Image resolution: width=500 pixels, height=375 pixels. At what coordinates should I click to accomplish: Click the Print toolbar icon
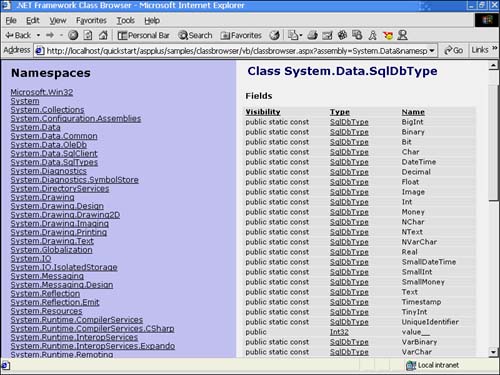pyautogui.click(x=312, y=35)
